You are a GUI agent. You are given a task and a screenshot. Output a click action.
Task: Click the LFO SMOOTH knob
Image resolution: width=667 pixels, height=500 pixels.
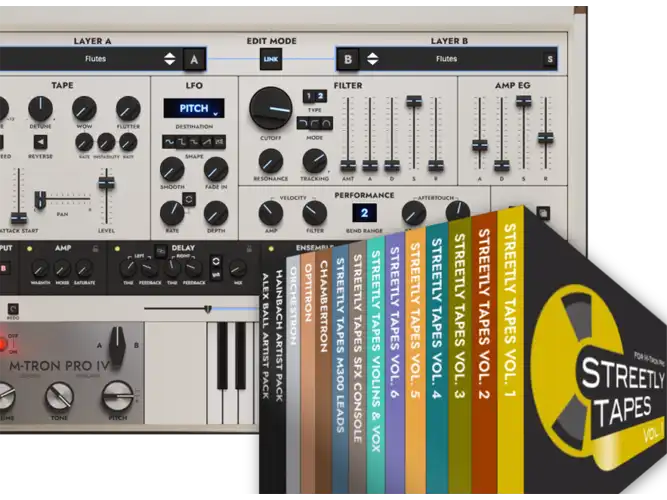point(172,169)
